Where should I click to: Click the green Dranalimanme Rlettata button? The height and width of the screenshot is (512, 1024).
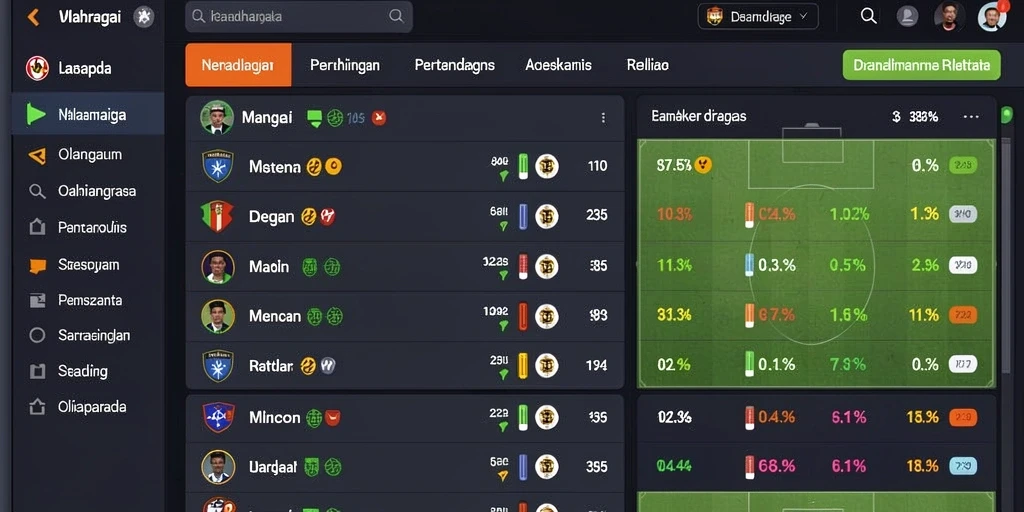(921, 65)
